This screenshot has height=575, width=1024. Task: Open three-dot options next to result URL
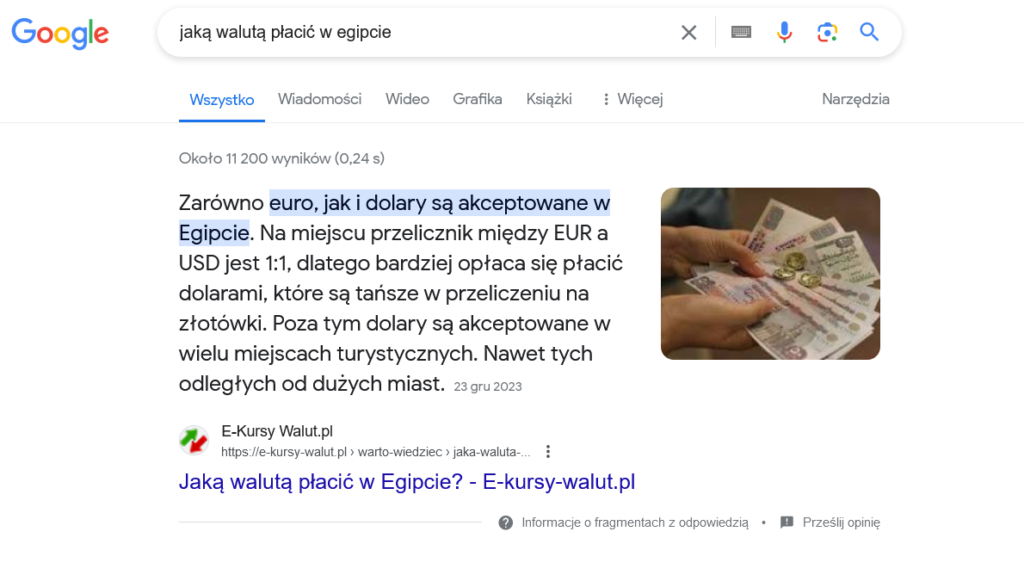click(548, 452)
